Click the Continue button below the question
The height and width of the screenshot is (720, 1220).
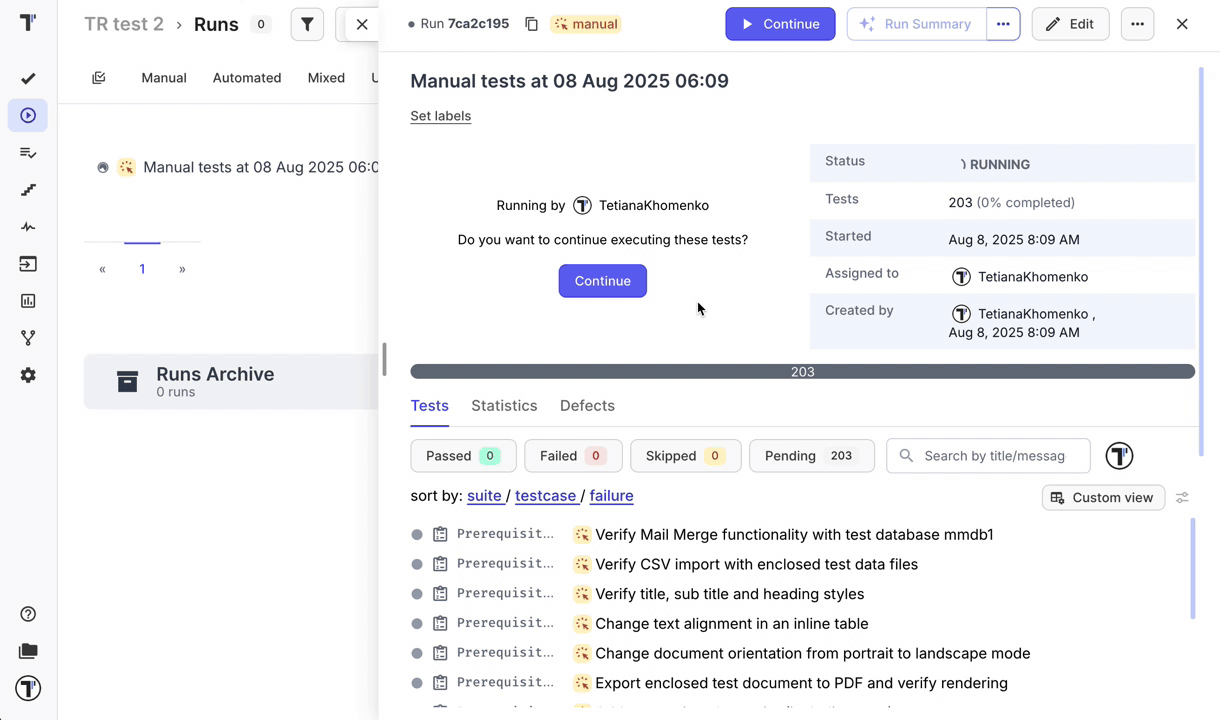coord(602,281)
